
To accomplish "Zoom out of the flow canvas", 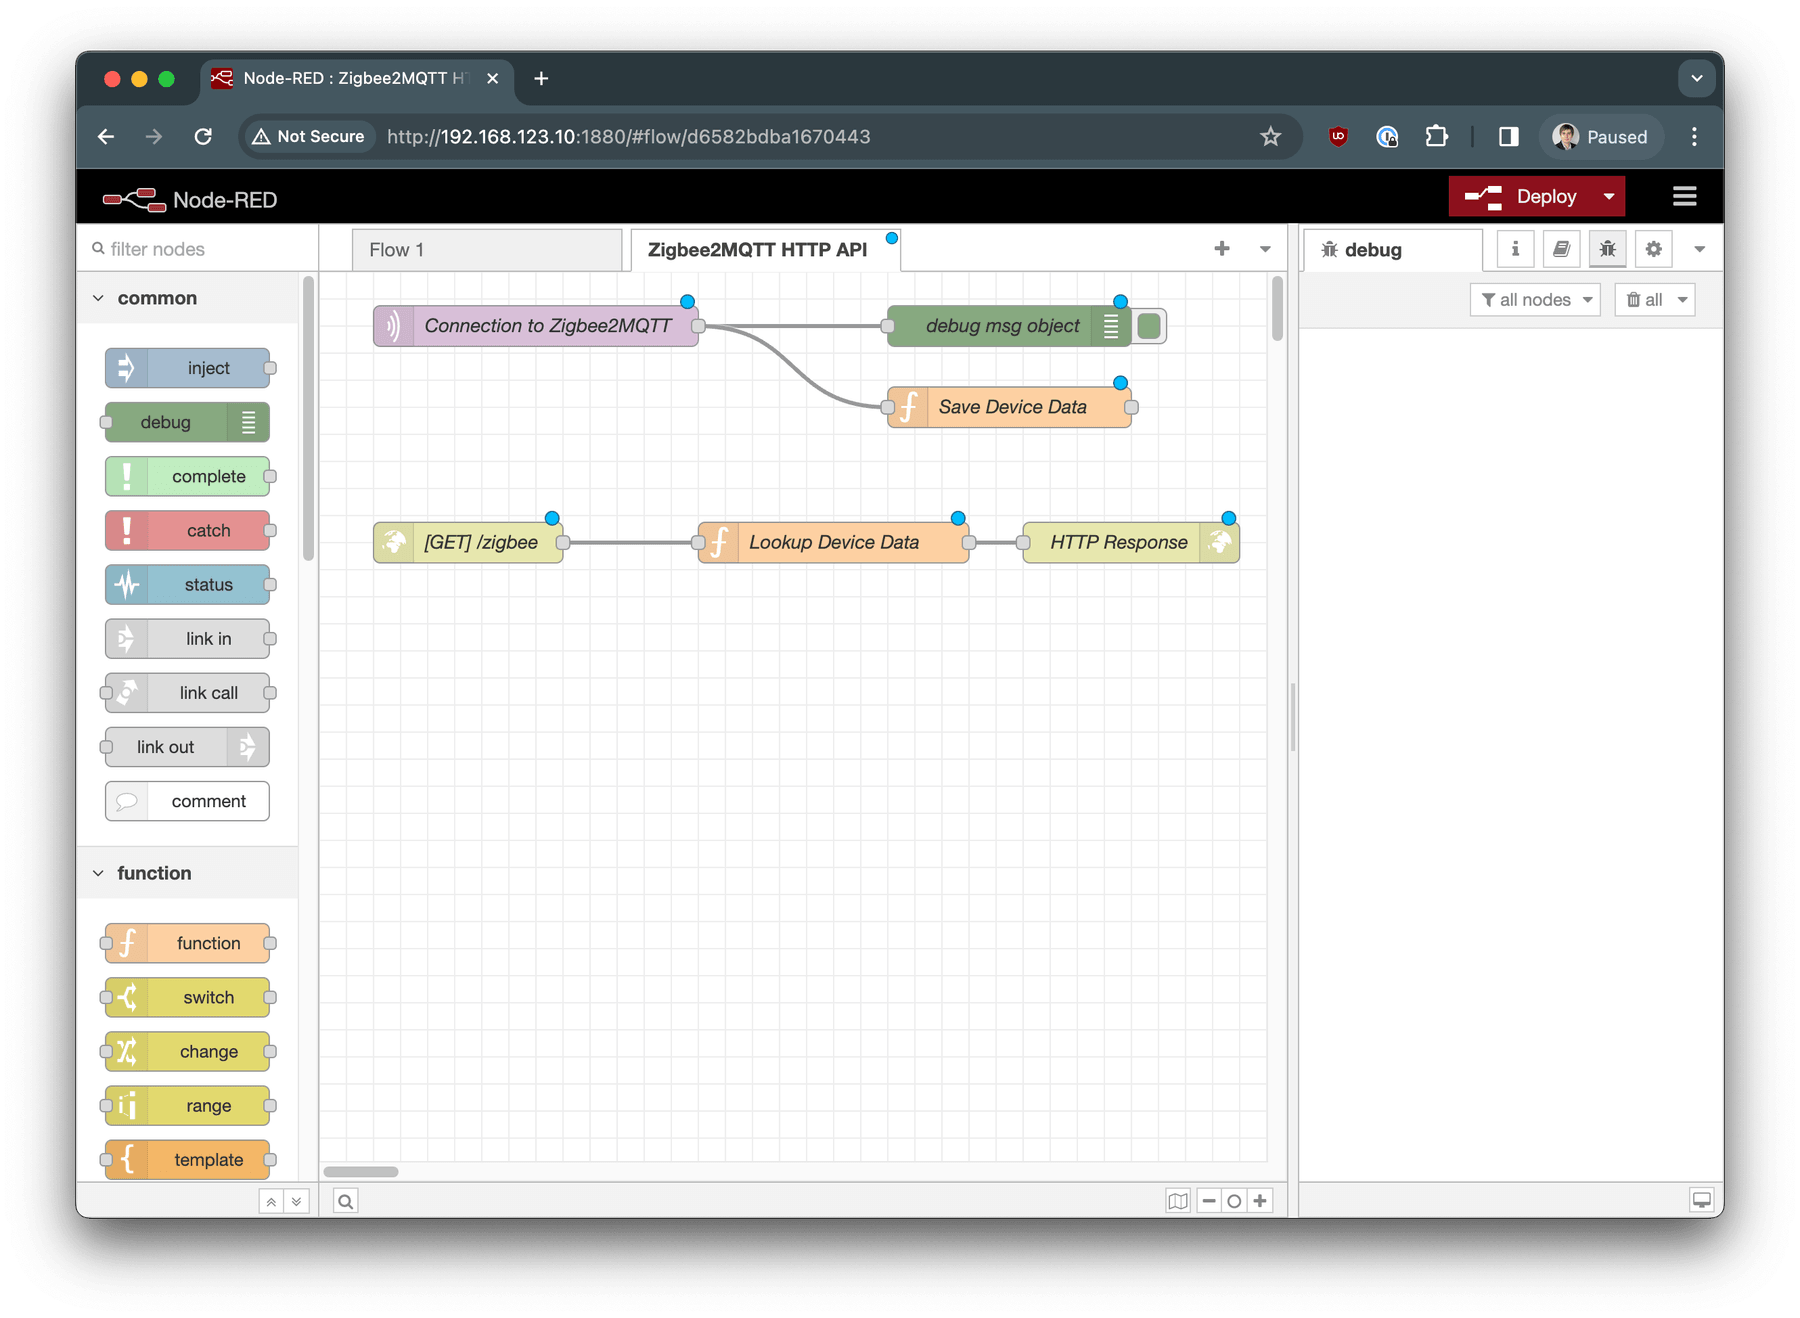I will point(1208,1200).
